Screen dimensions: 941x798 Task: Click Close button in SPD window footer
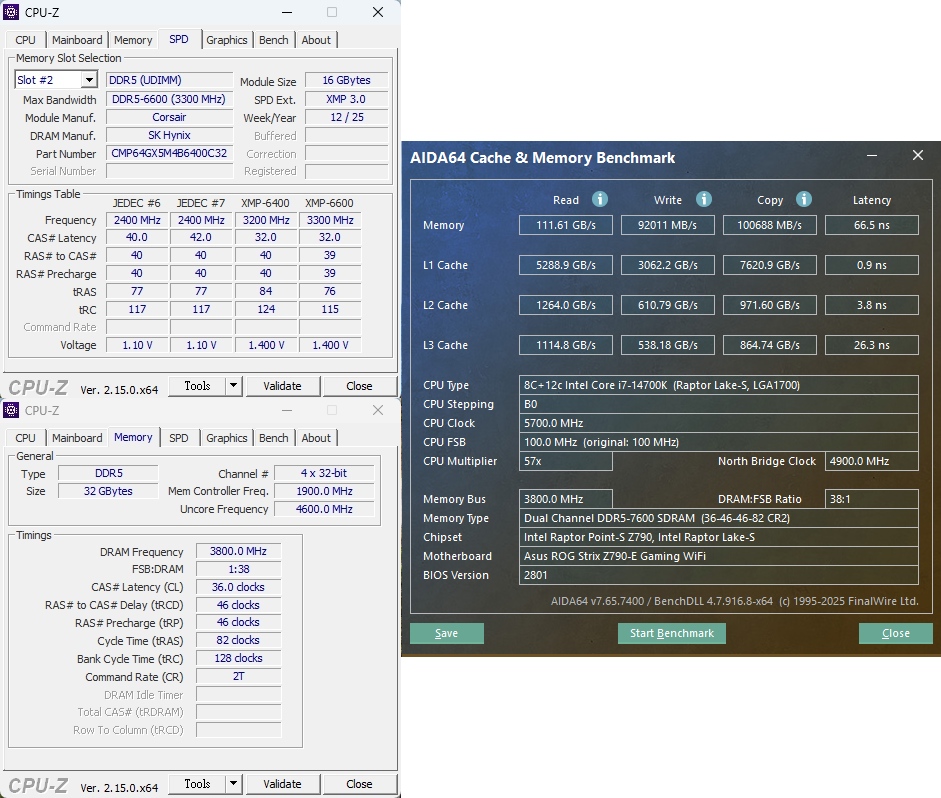pos(359,386)
